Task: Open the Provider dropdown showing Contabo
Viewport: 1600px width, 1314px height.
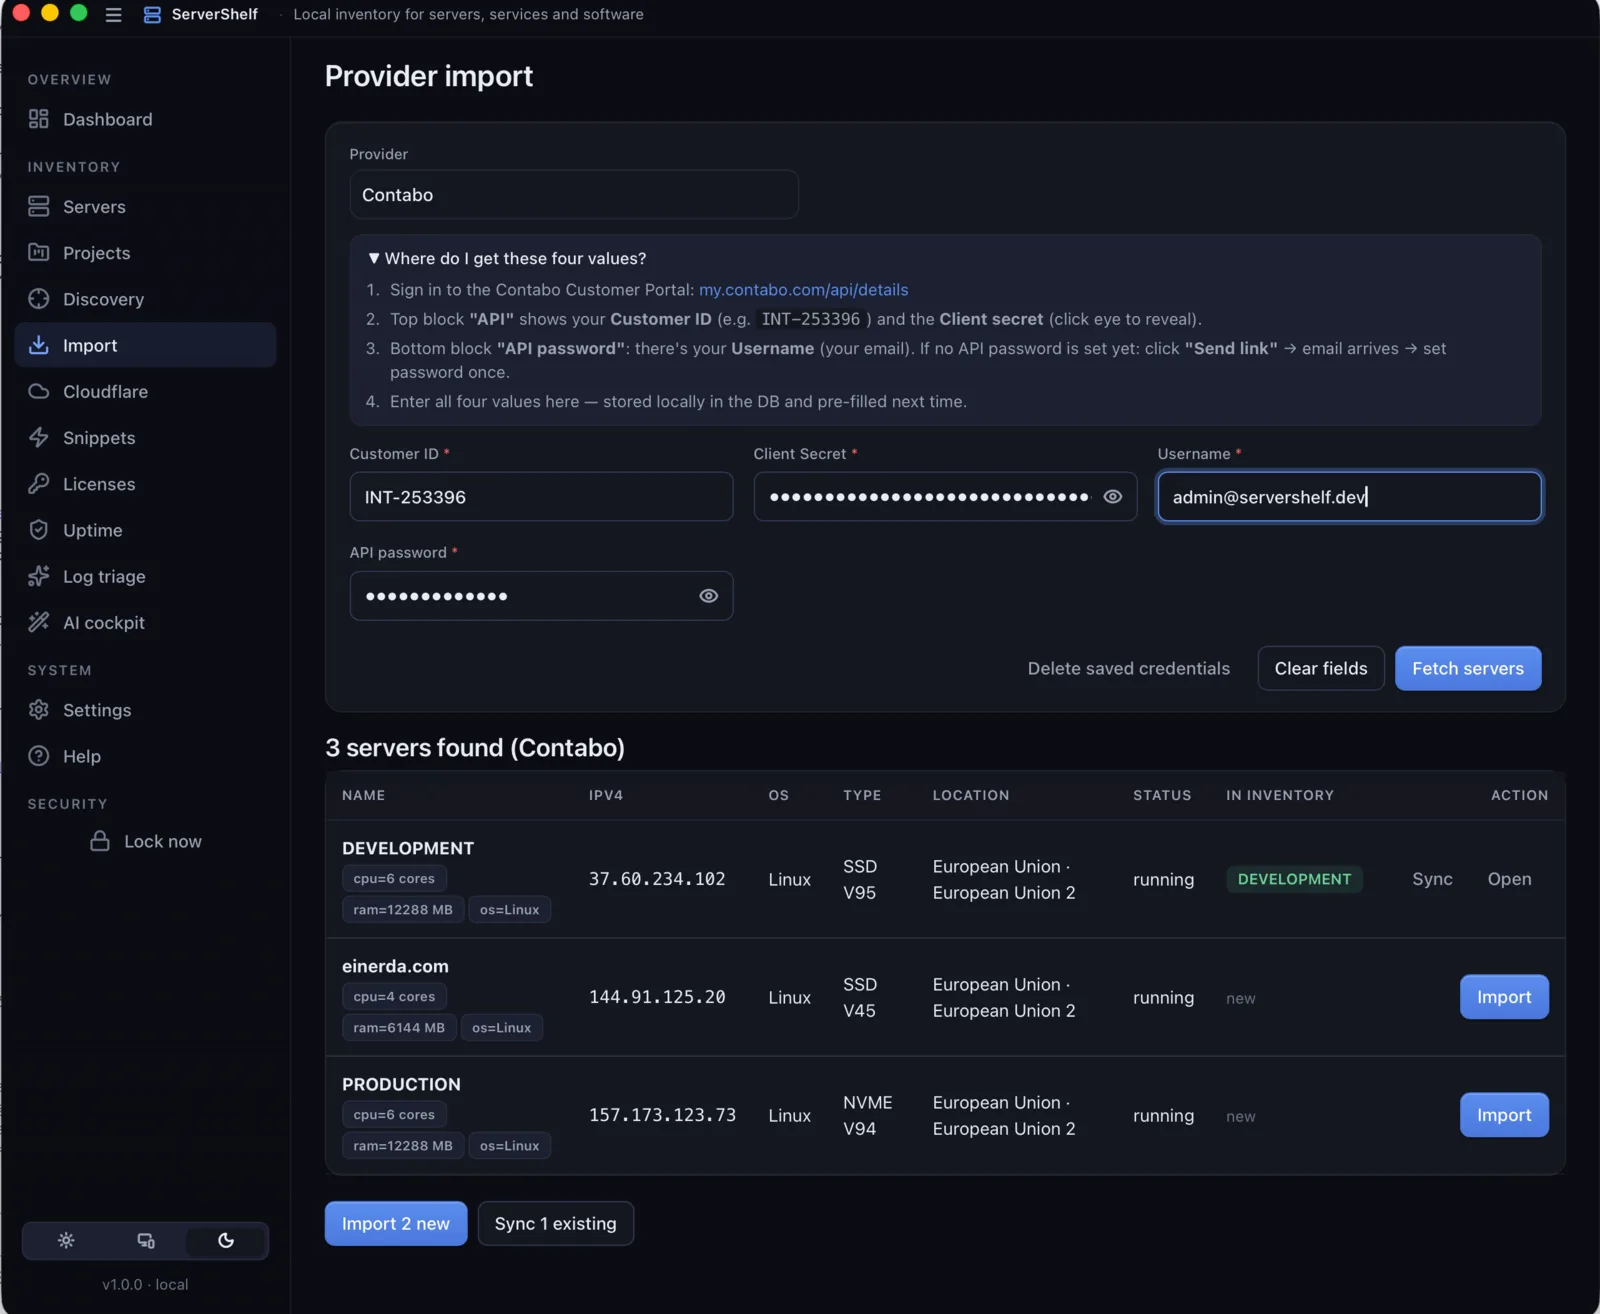Action: tap(574, 195)
